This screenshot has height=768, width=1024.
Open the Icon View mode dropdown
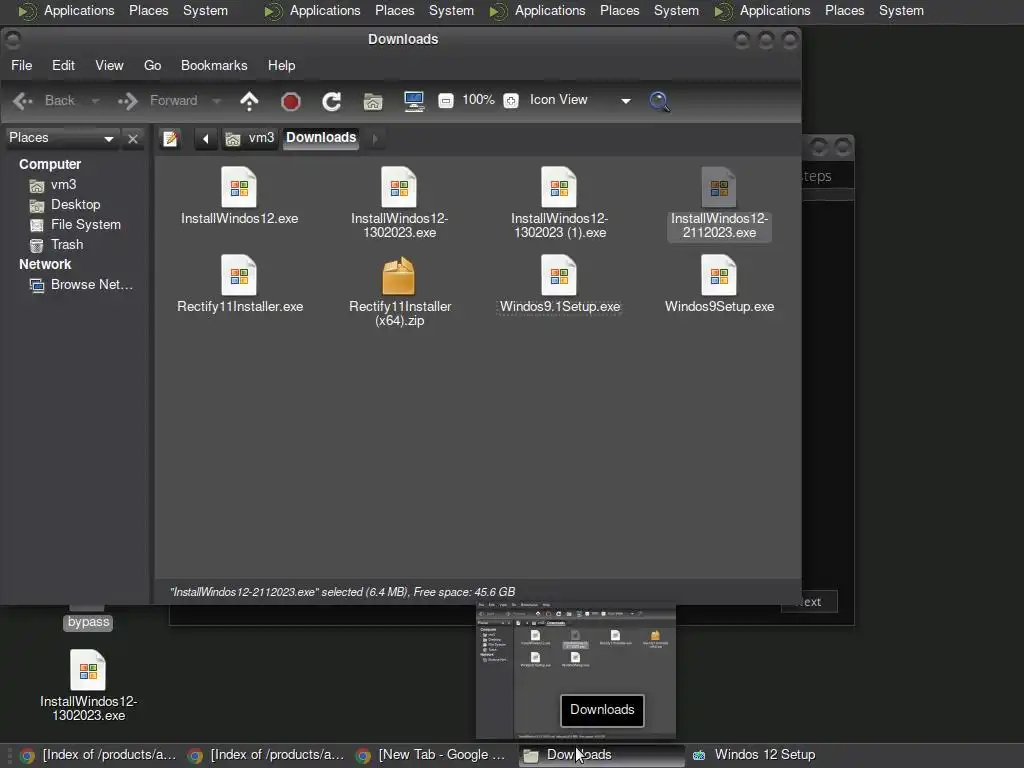580,100
